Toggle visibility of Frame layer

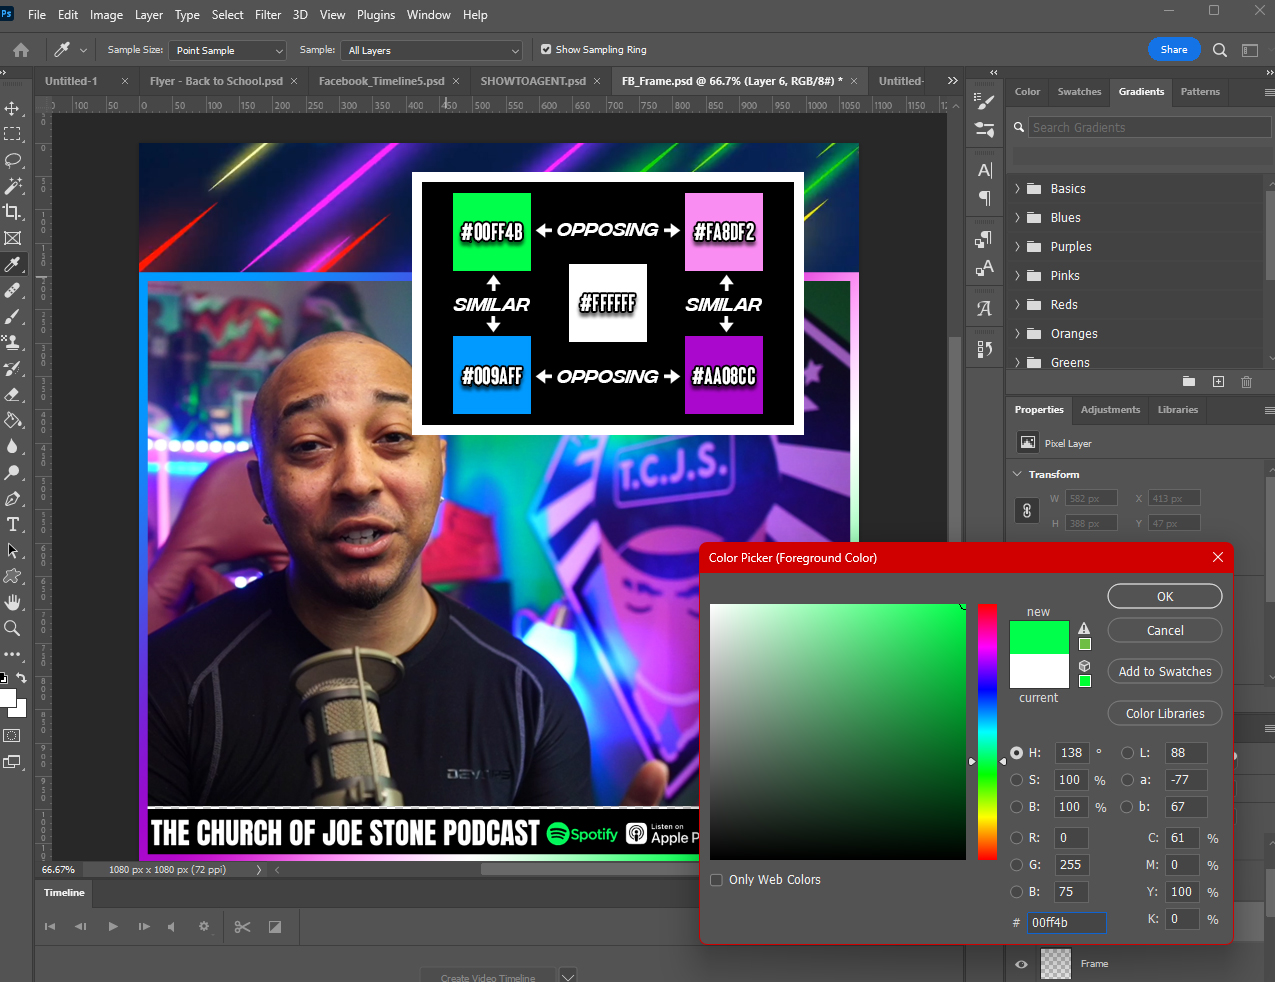(x=1021, y=964)
